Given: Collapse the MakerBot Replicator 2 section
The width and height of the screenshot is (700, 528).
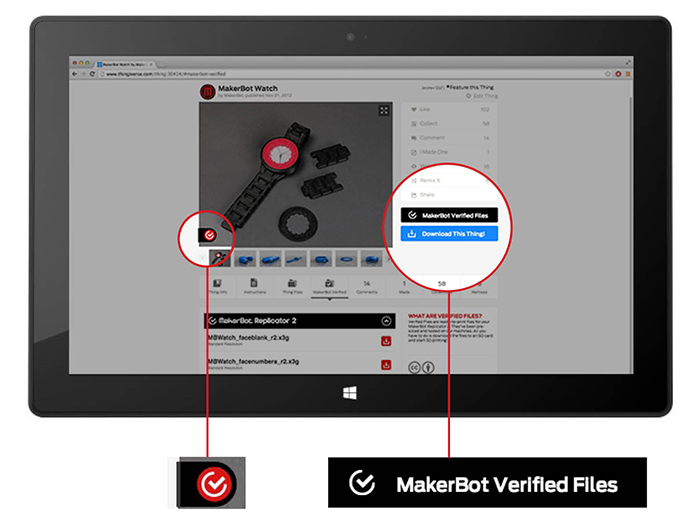Looking at the screenshot, I should (x=386, y=321).
